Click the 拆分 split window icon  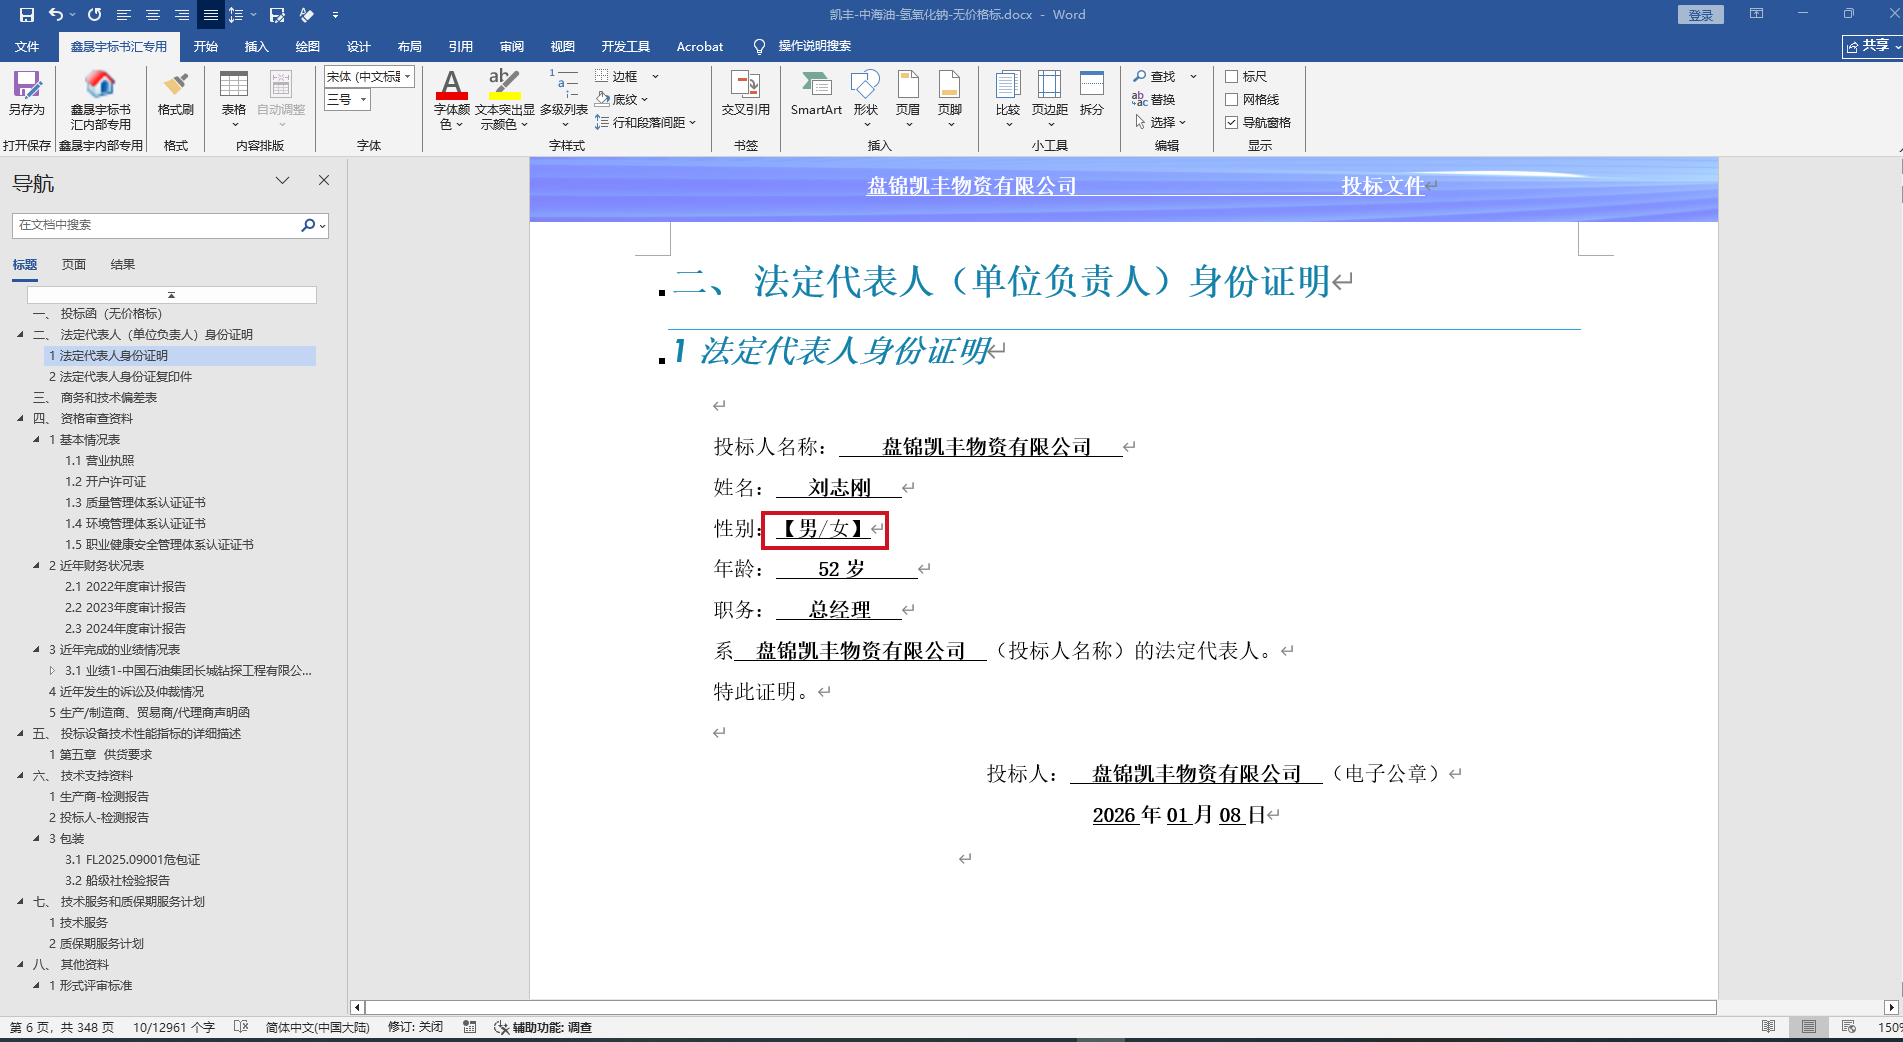pyautogui.click(x=1092, y=93)
